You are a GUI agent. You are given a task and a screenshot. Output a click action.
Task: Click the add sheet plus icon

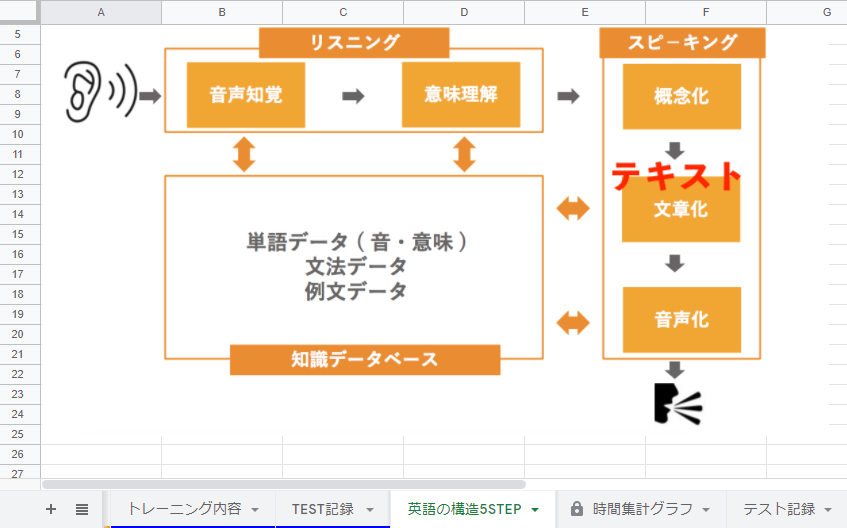51,509
